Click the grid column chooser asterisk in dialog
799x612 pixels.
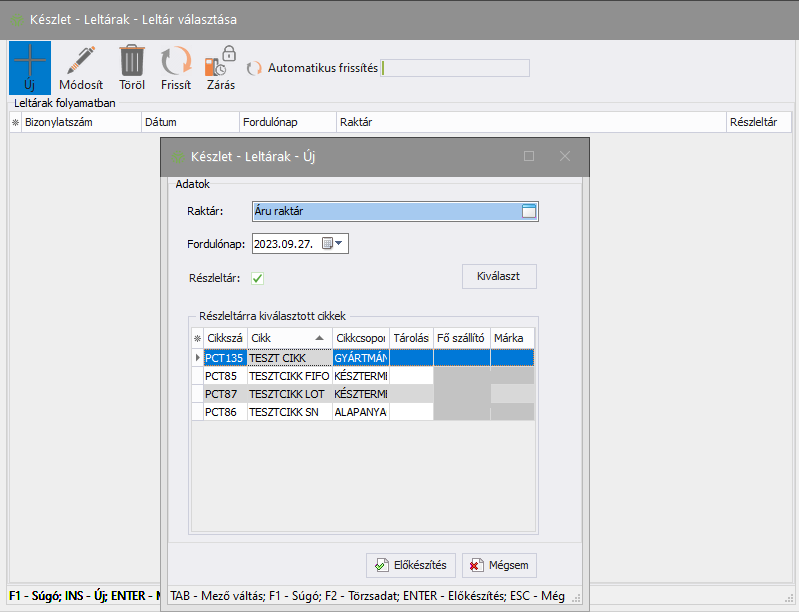[197, 338]
